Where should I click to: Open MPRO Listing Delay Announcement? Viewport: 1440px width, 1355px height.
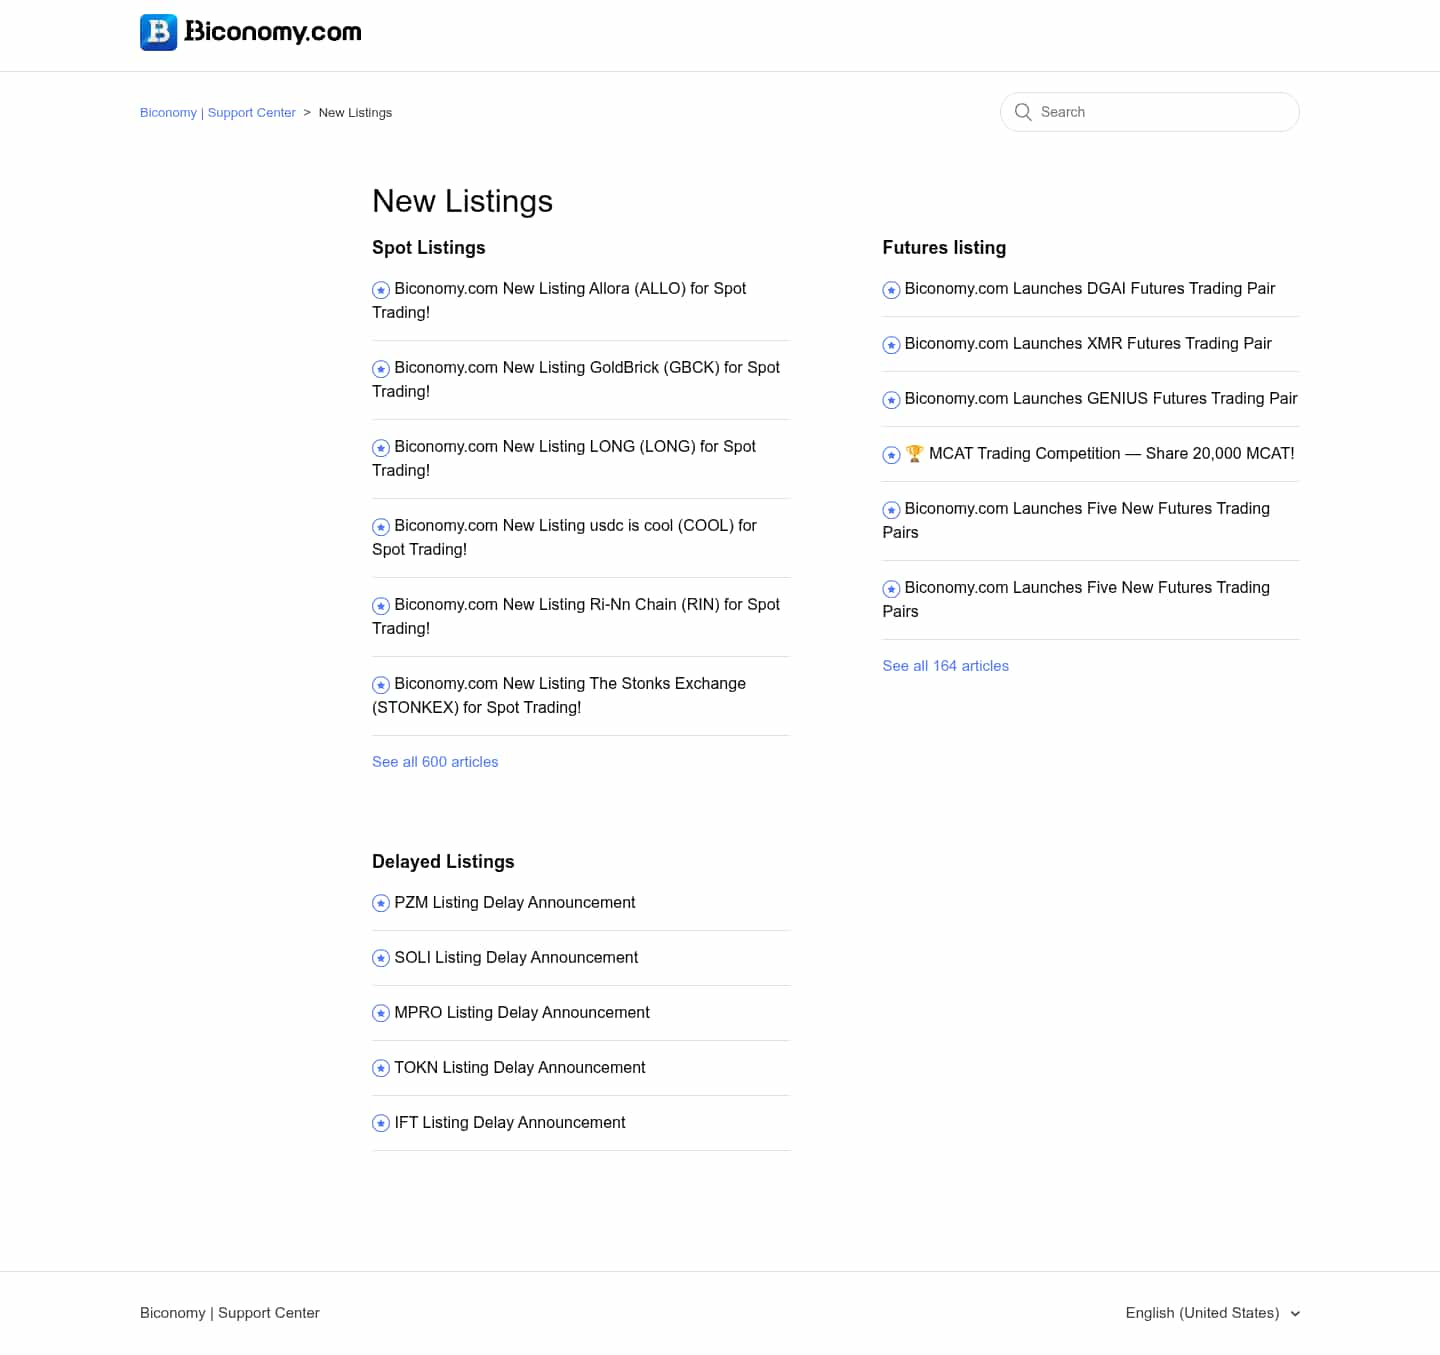point(522,1012)
